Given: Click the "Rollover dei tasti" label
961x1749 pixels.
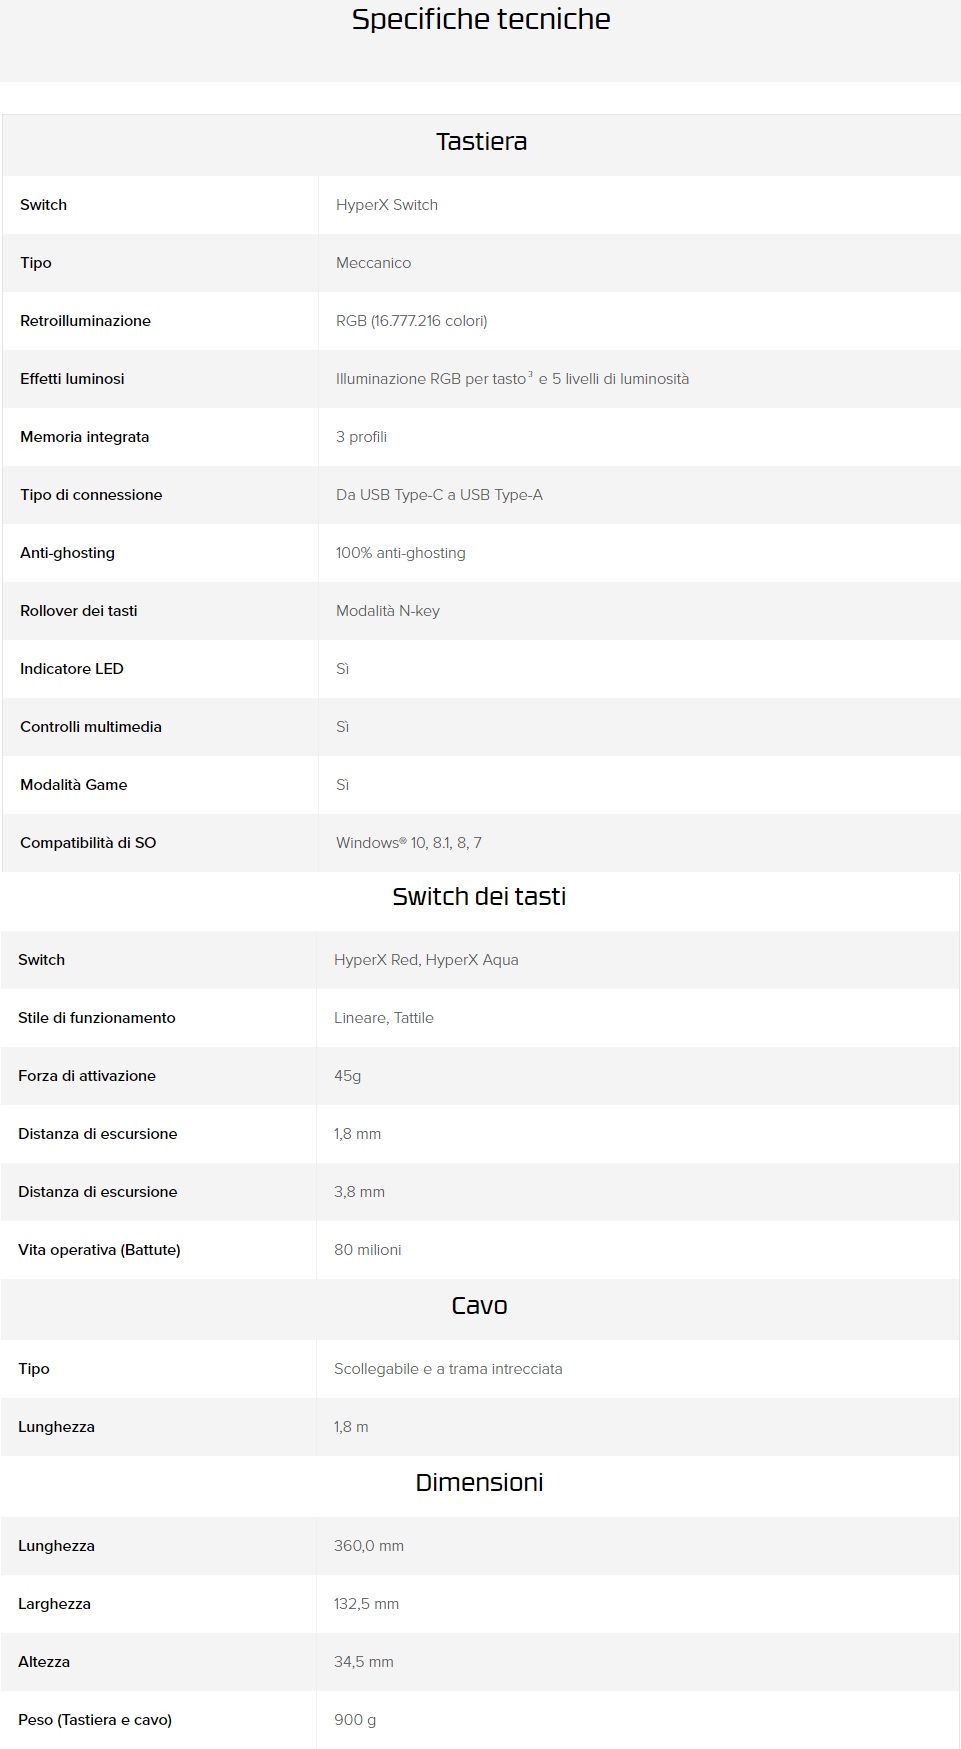Looking at the screenshot, I should 78,611.
